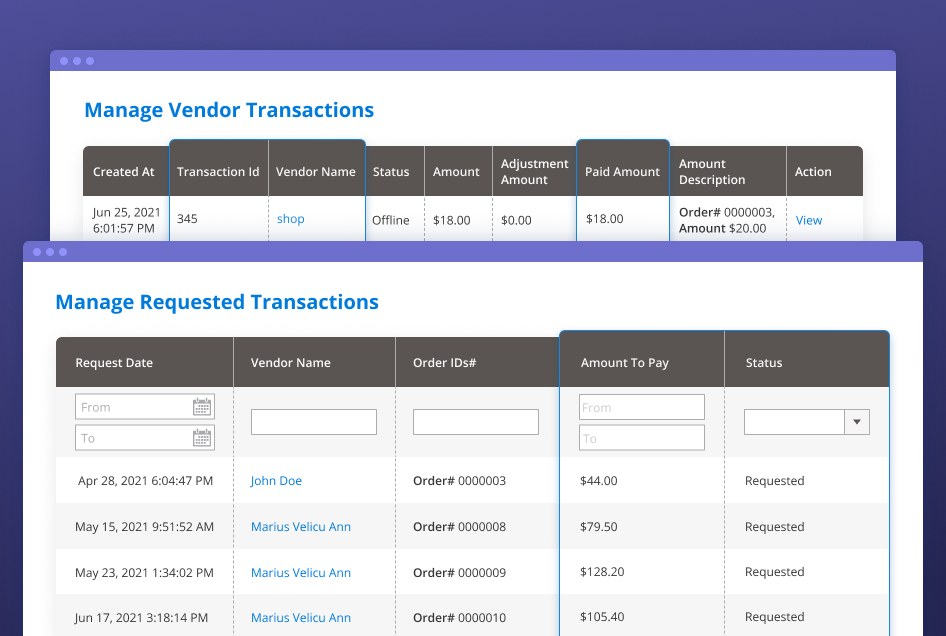The width and height of the screenshot is (946, 636).
Task: Click the Order IDs# filter box
Action: 476,421
